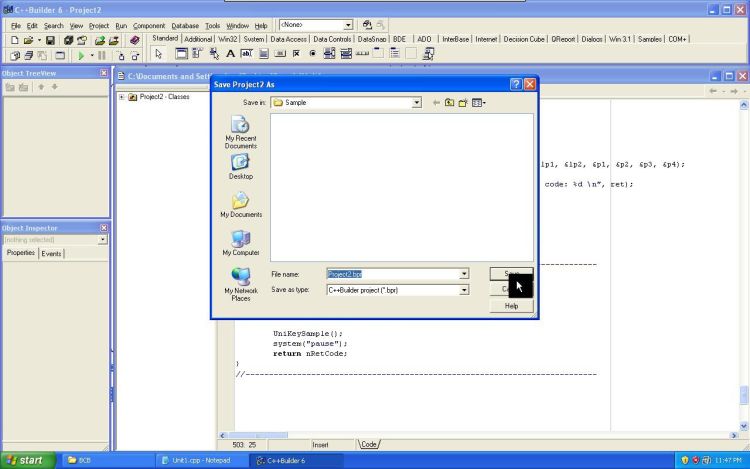
Task: Click the Trace Into debug icon
Action: [121, 55]
